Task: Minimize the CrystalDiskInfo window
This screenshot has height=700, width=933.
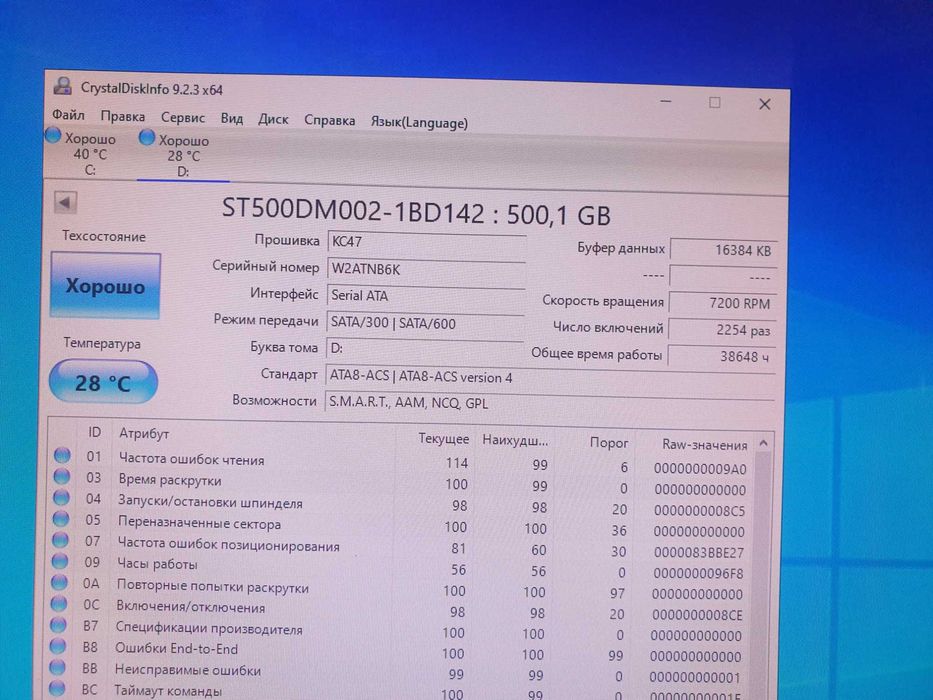Action: [666, 101]
